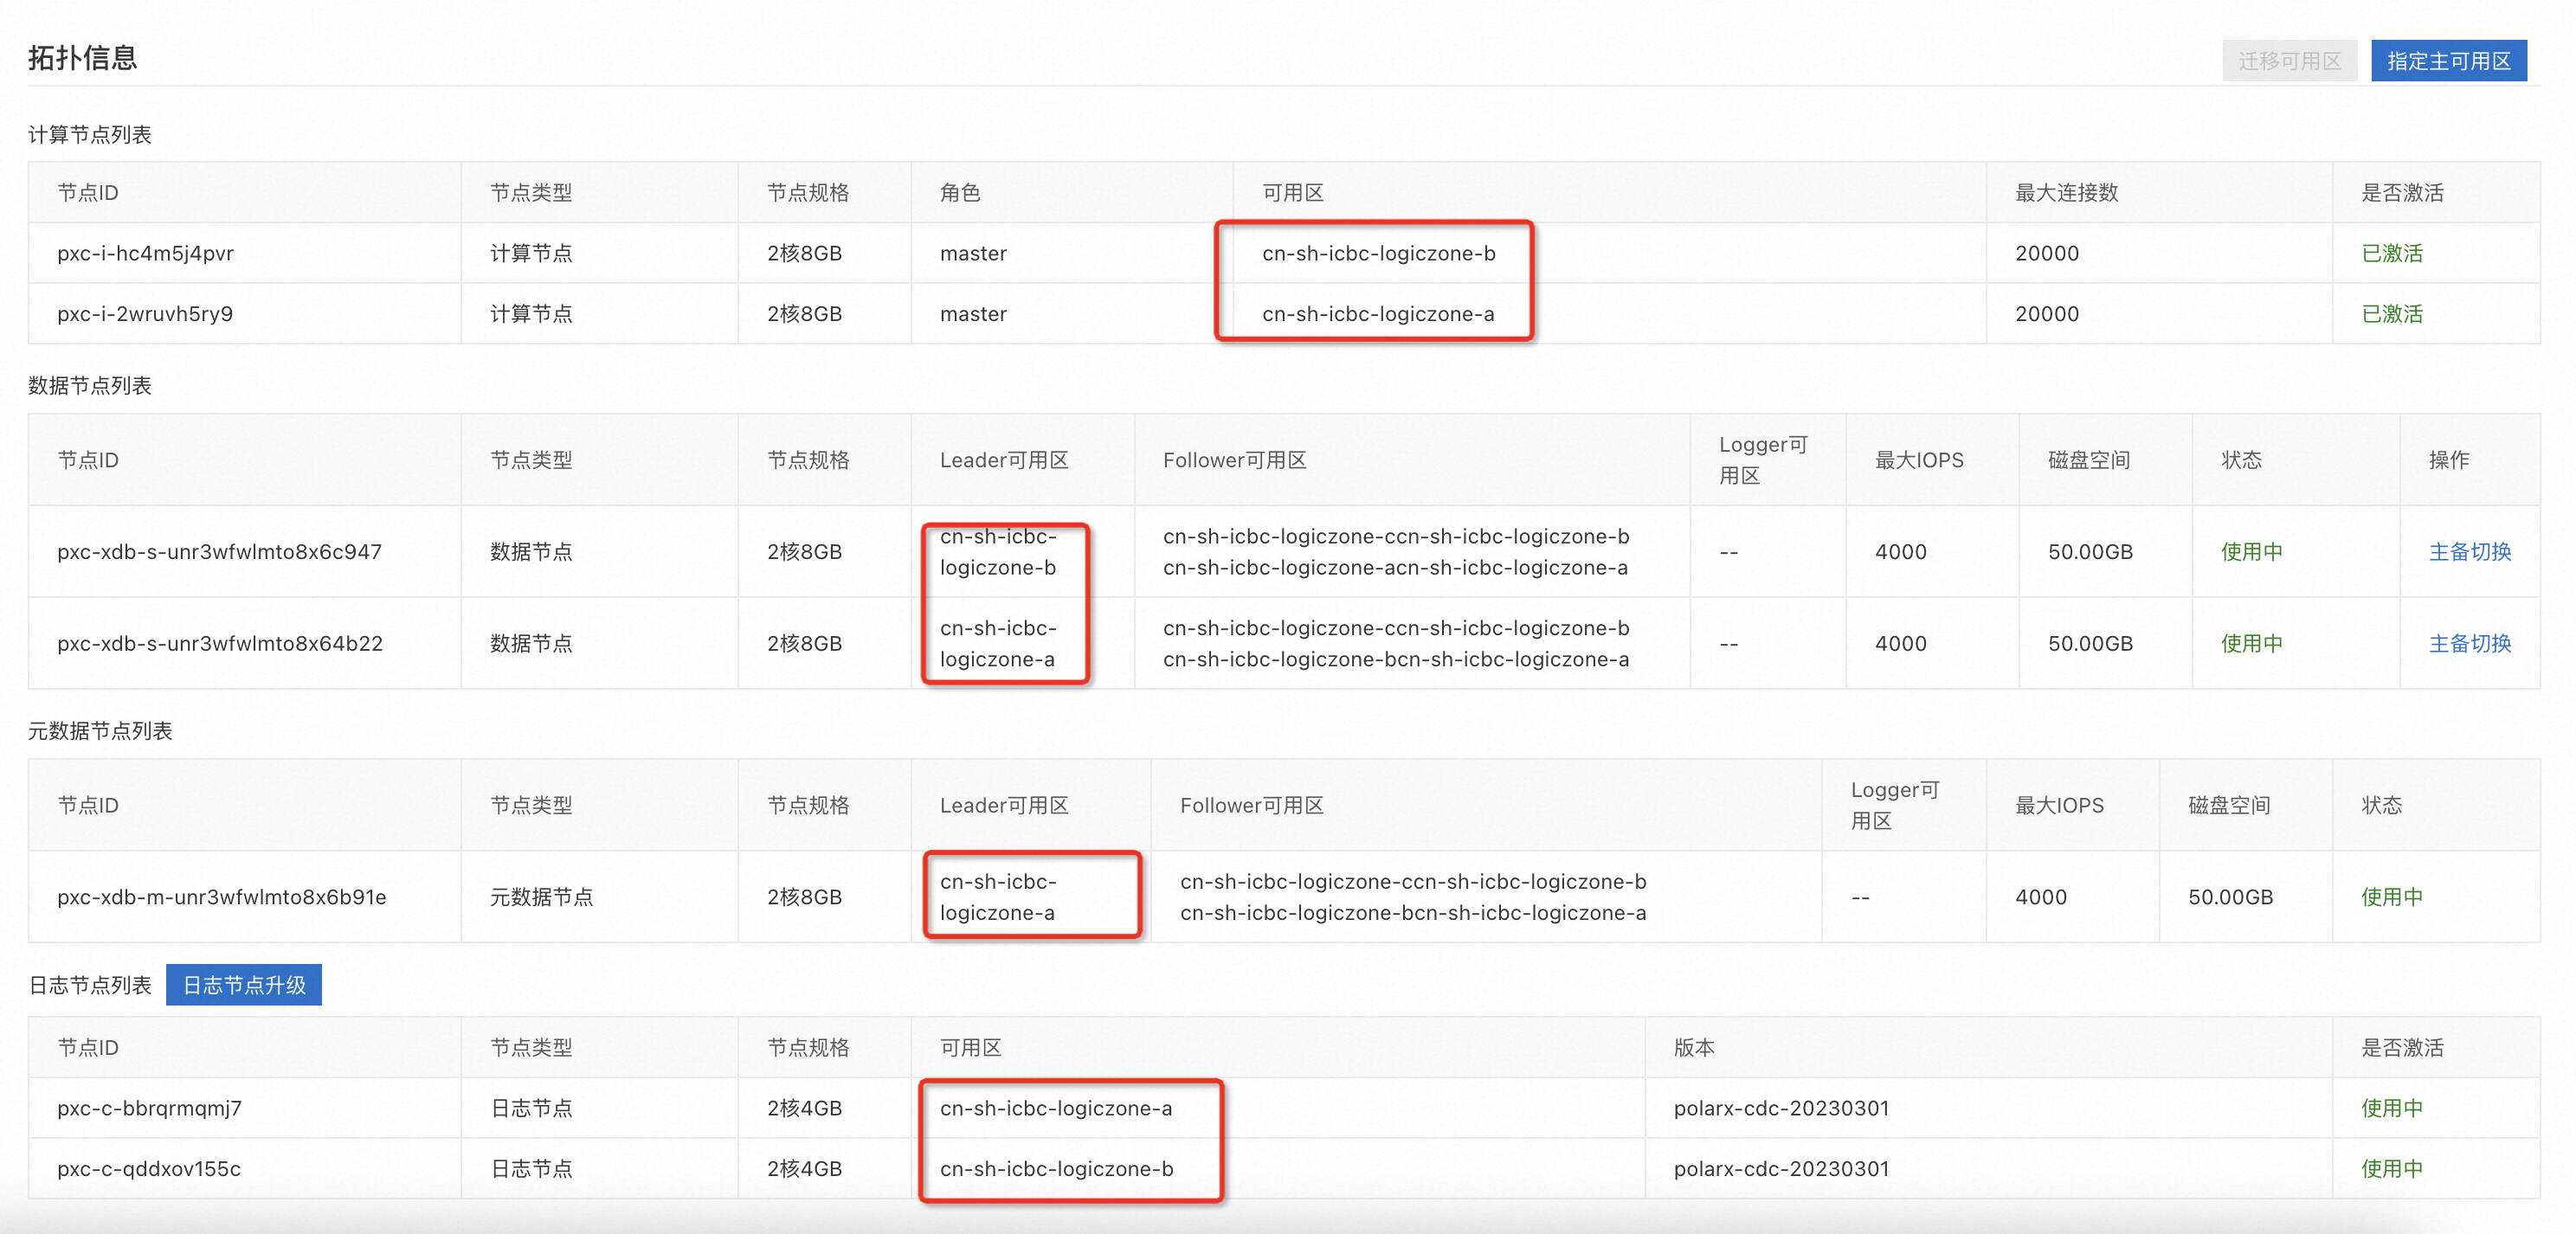The width and height of the screenshot is (2576, 1234).
Task: Click the 最大连接数 column header
Action: [2066, 193]
